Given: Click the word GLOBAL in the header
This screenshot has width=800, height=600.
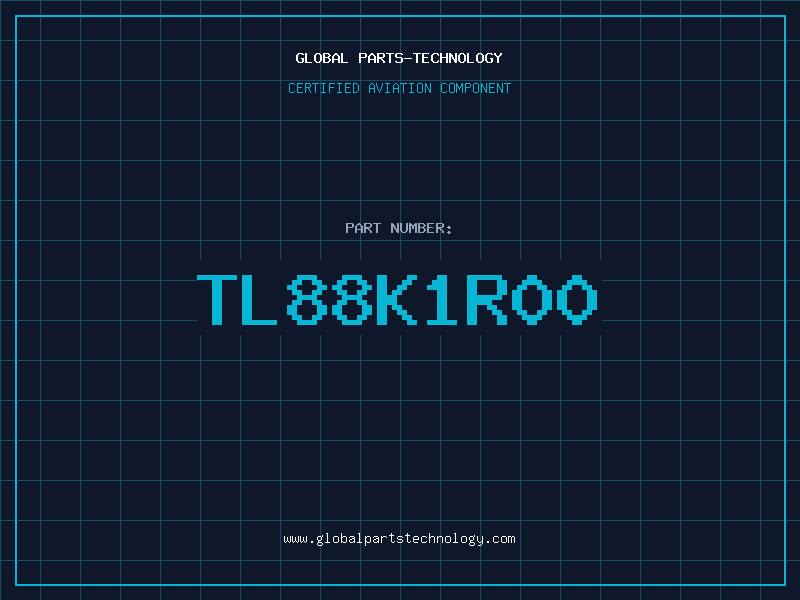Looking at the screenshot, I should click(321, 58).
